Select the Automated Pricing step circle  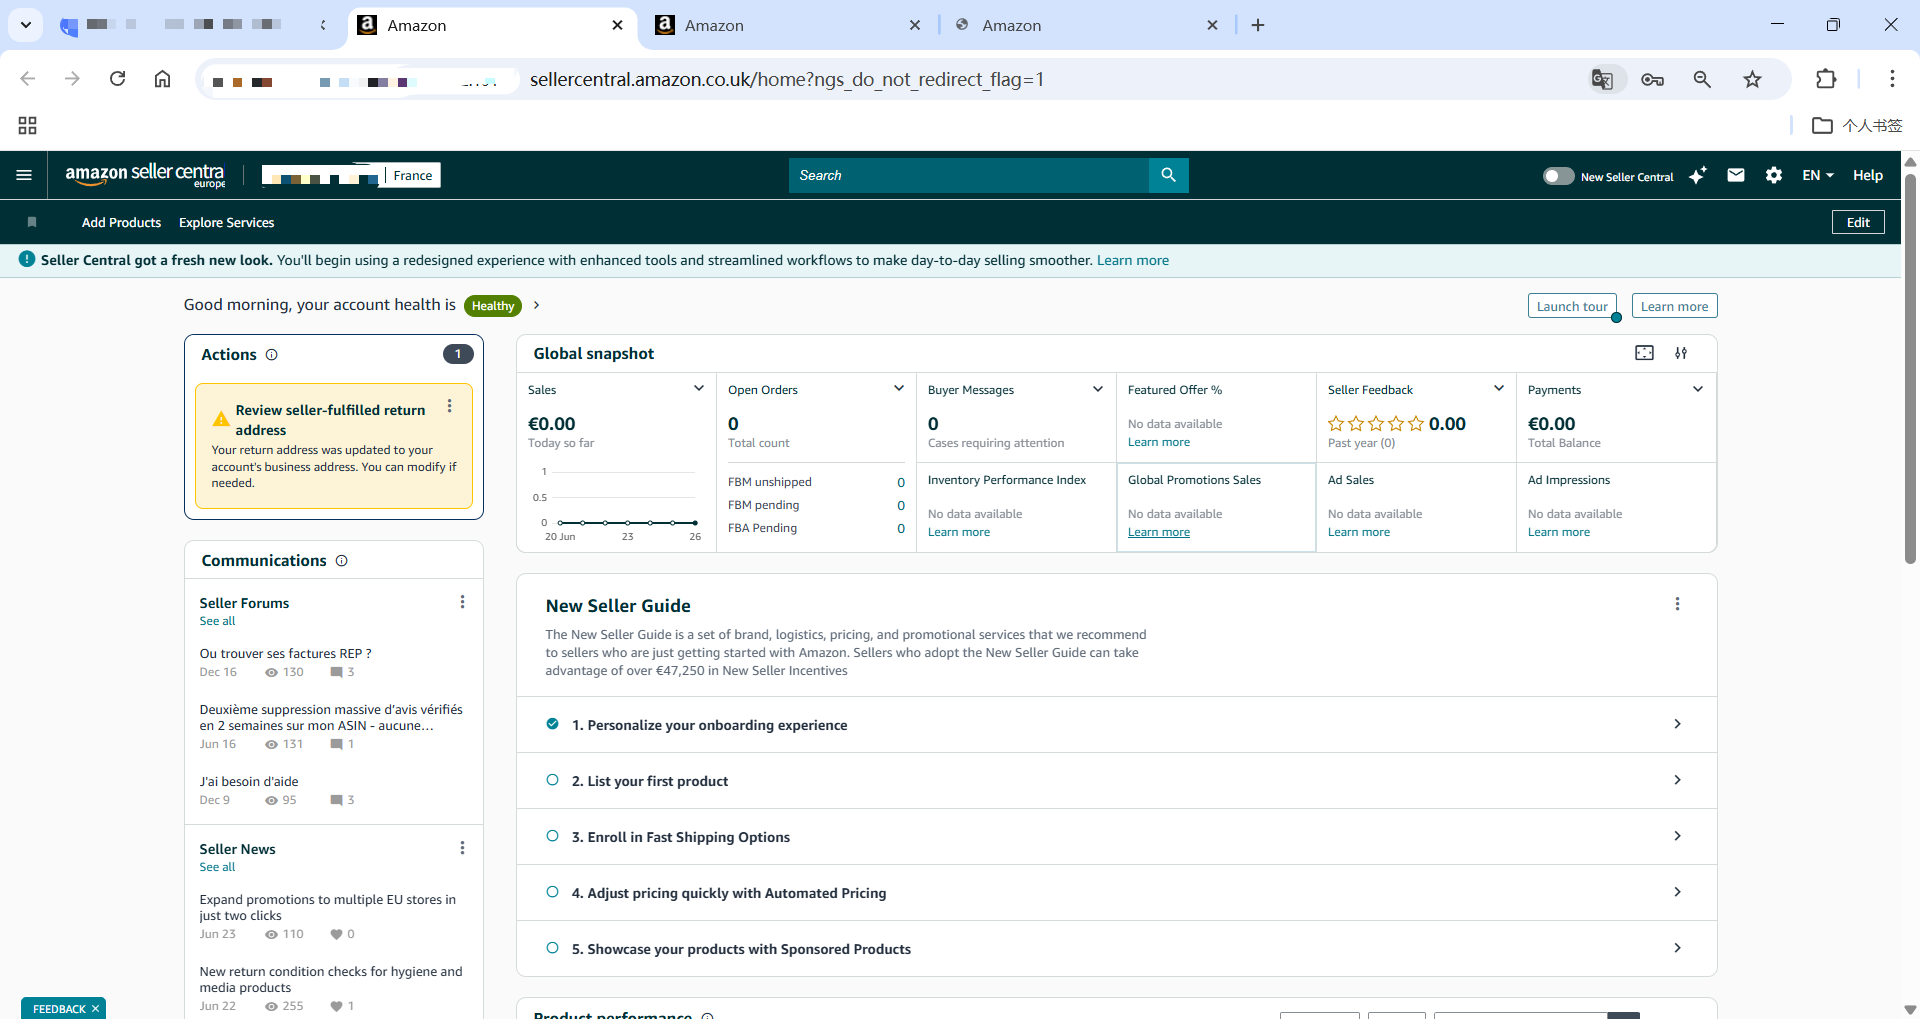552,892
